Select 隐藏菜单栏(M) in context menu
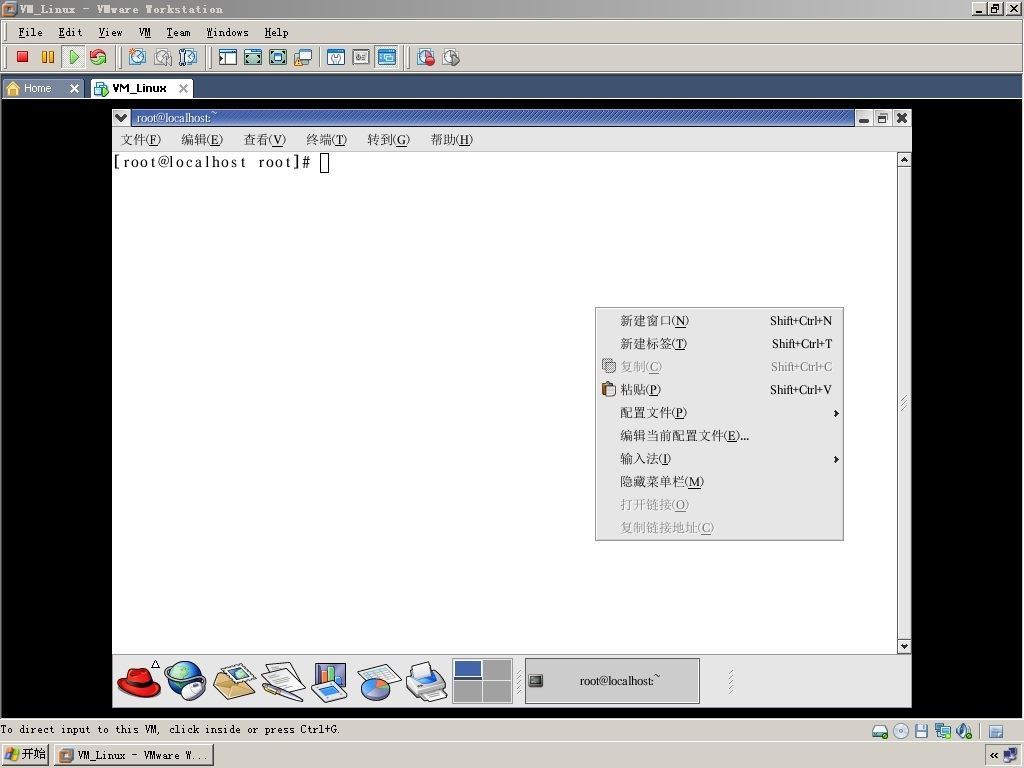The image size is (1024, 768). click(x=720, y=482)
